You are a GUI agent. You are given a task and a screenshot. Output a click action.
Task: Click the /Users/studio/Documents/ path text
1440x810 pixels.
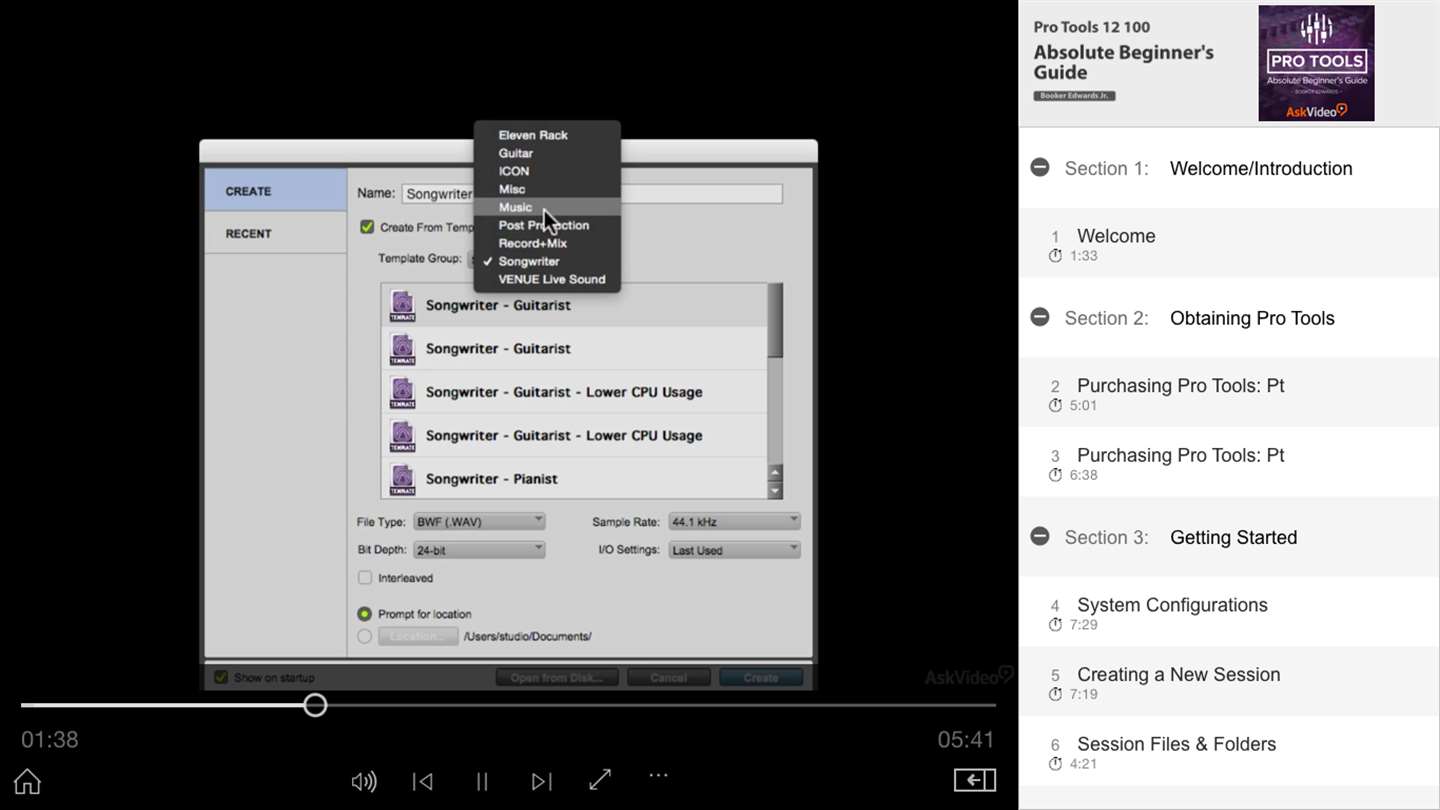coord(528,636)
